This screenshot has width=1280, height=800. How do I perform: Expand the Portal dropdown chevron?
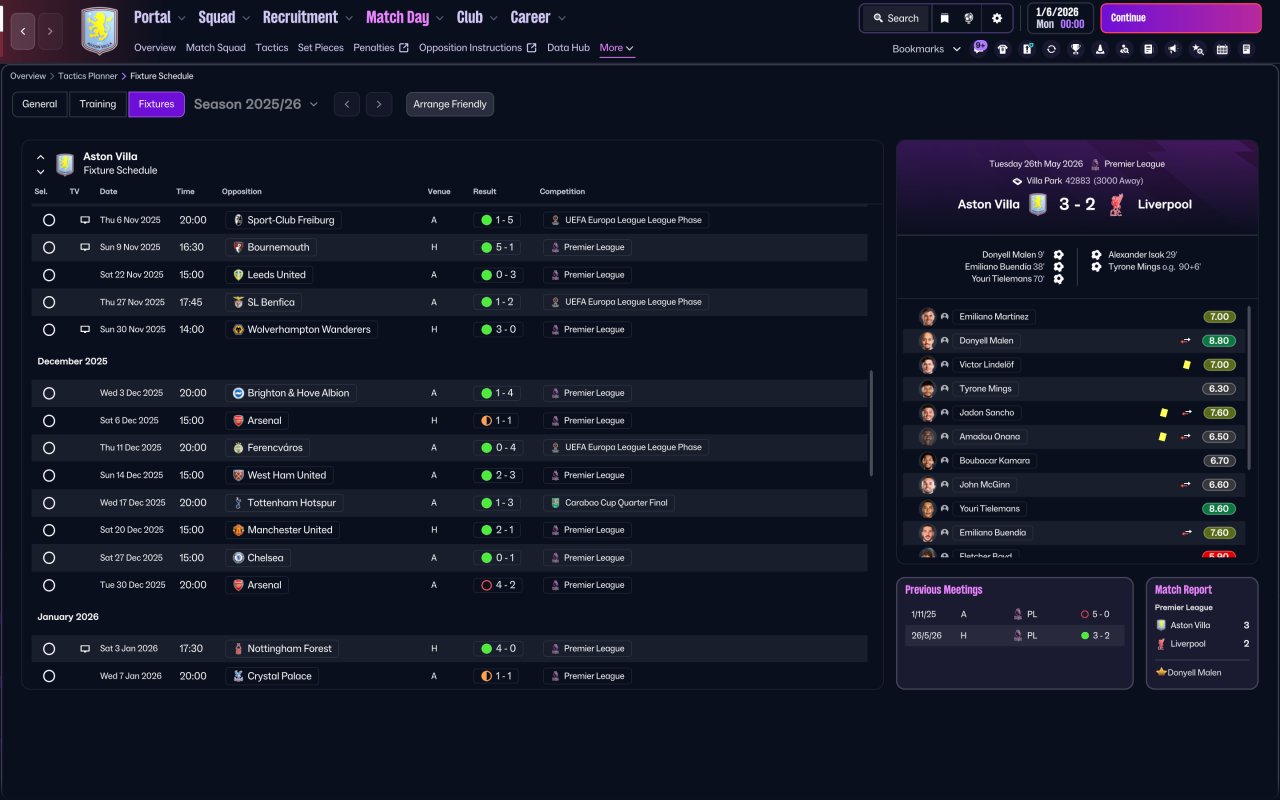(x=181, y=18)
